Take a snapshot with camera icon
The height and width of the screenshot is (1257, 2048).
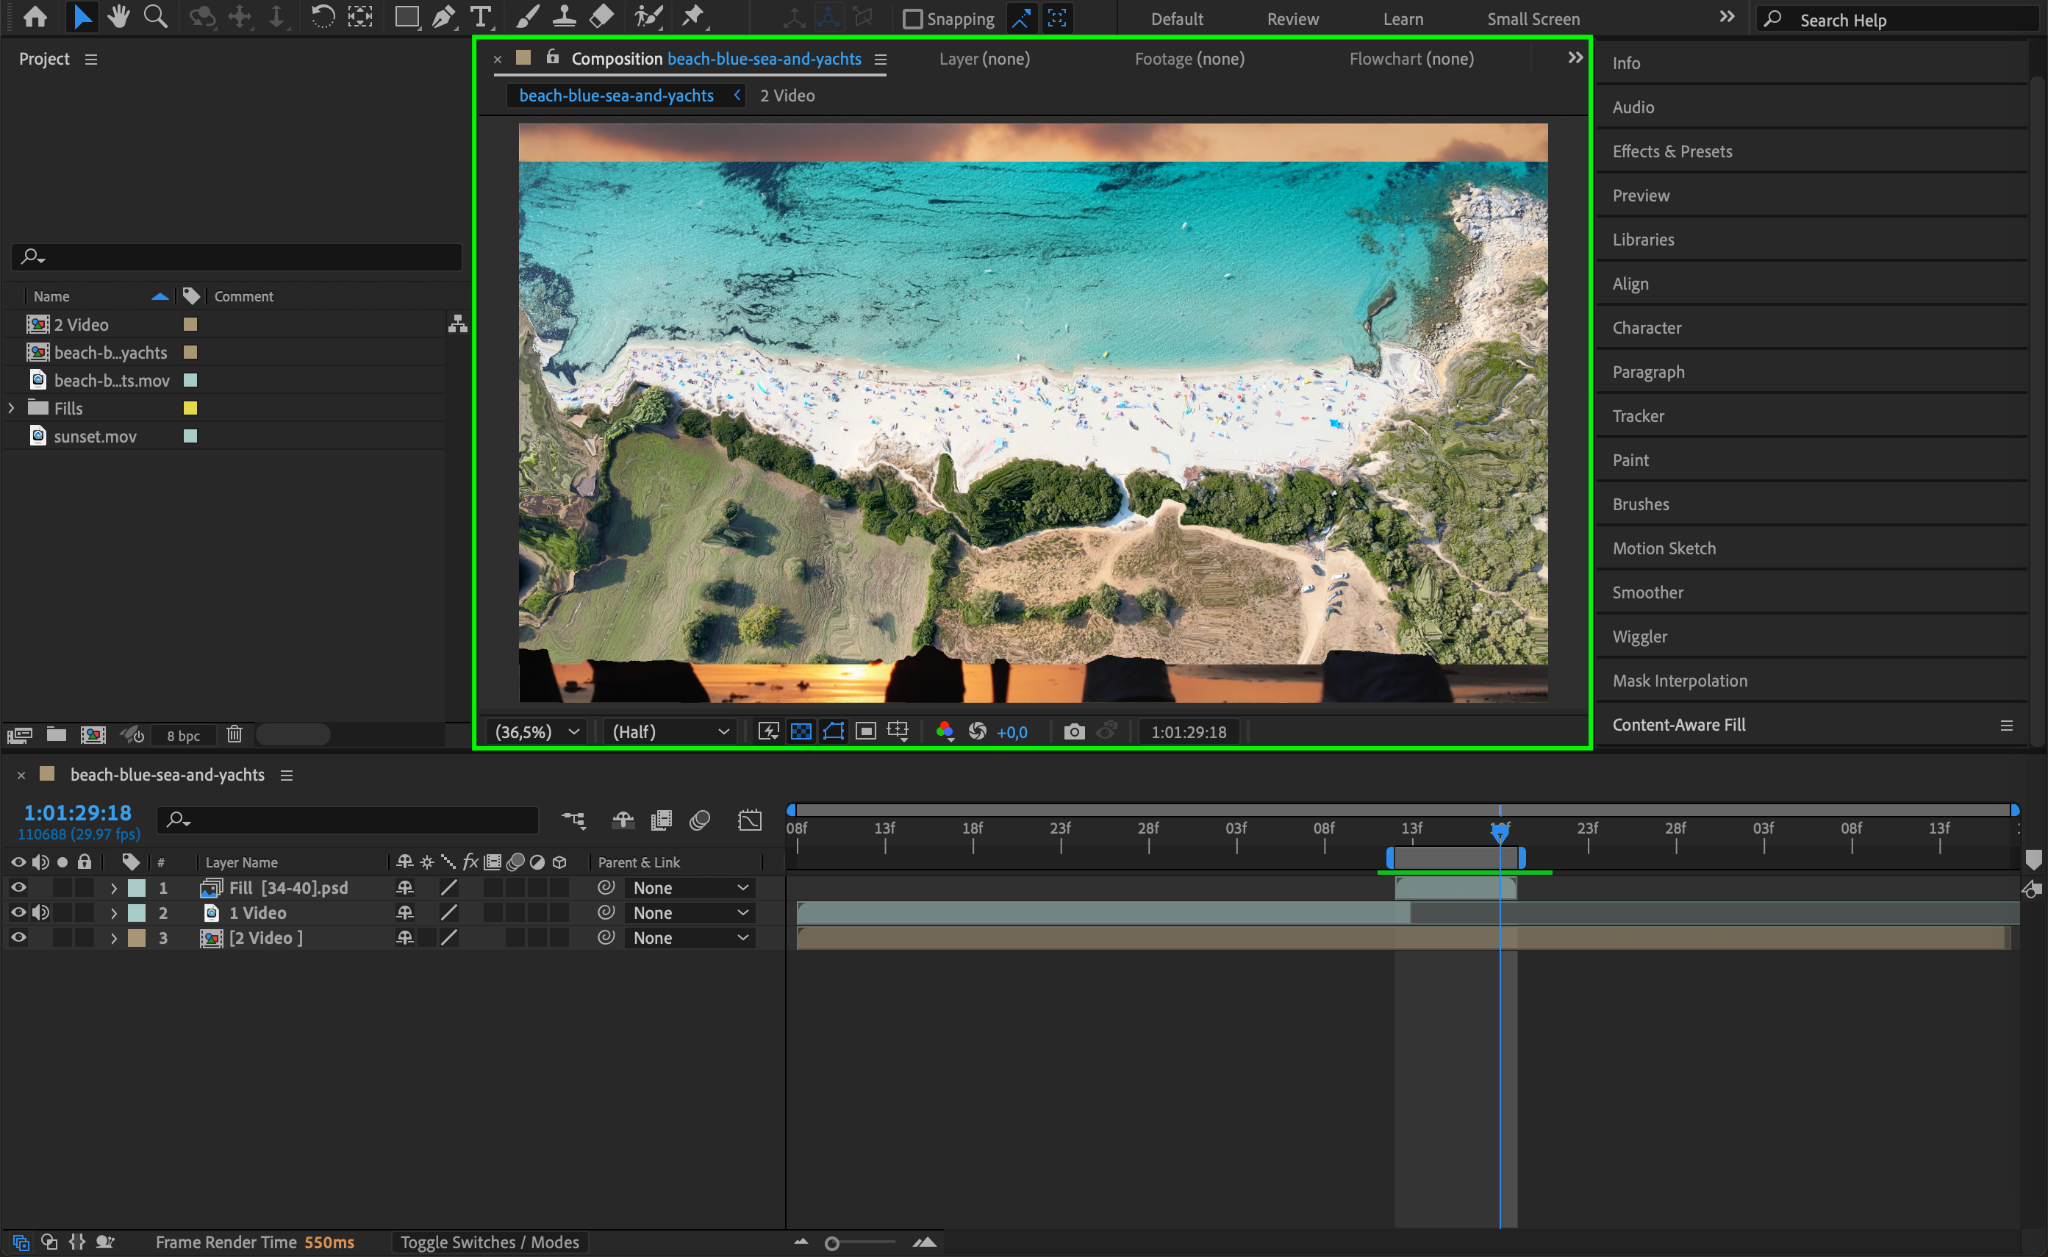(x=1073, y=732)
